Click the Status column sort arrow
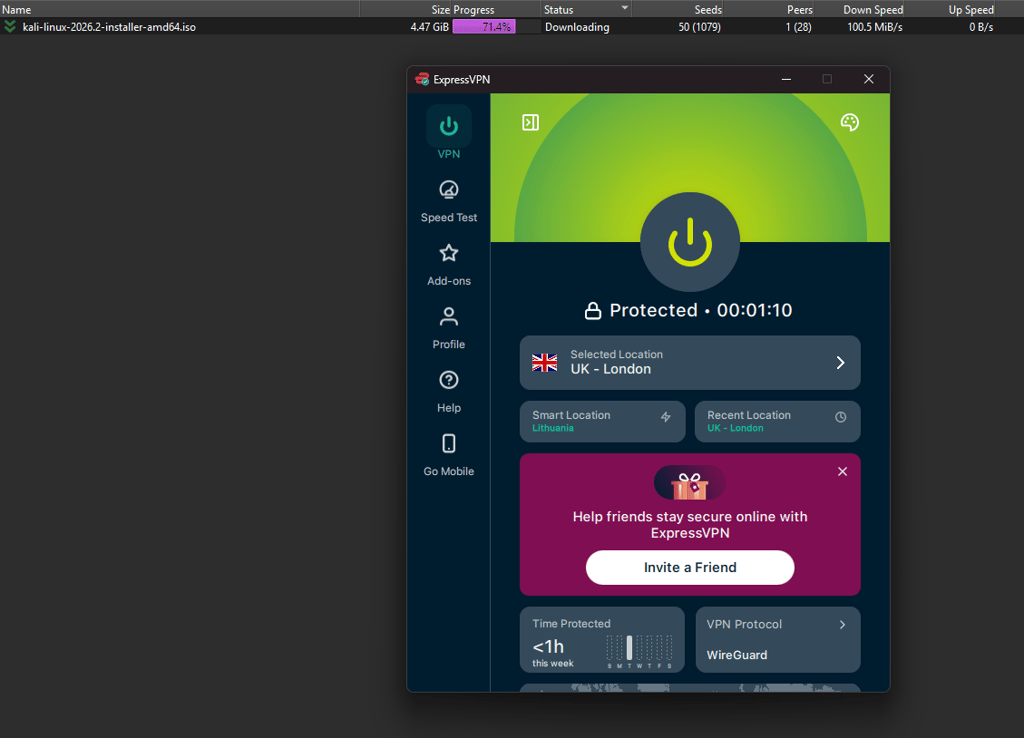1024x738 pixels. pos(624,8)
